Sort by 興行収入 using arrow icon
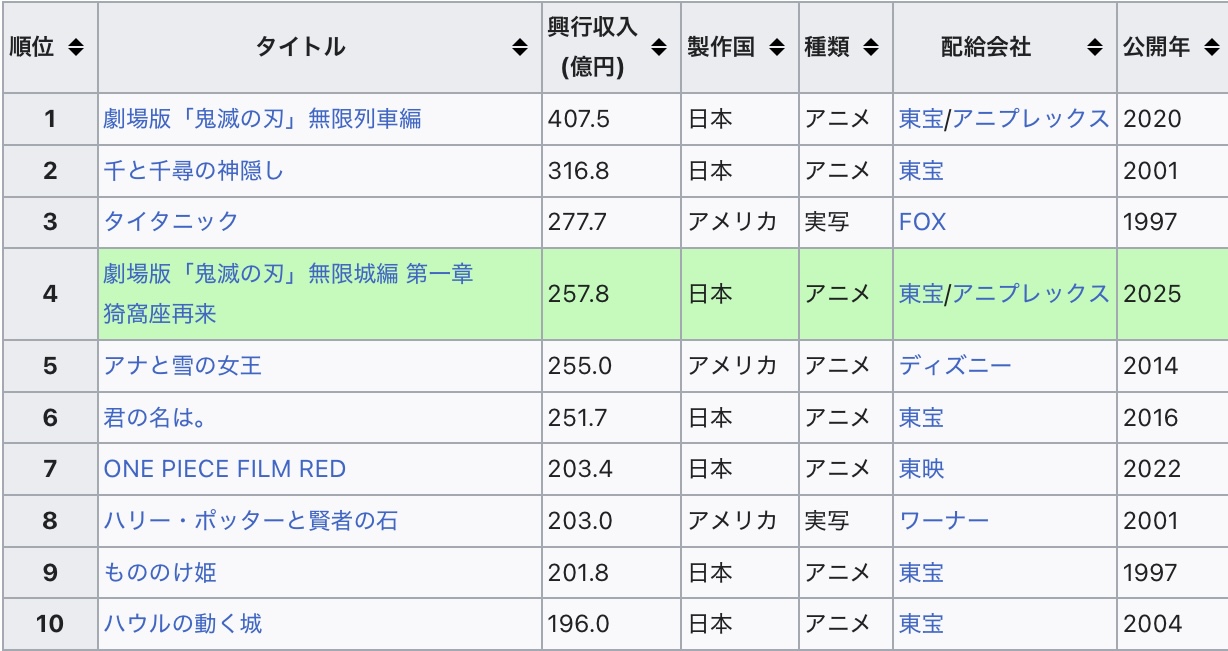Image resolution: width=1228 pixels, height=651 pixels. (x=659, y=47)
